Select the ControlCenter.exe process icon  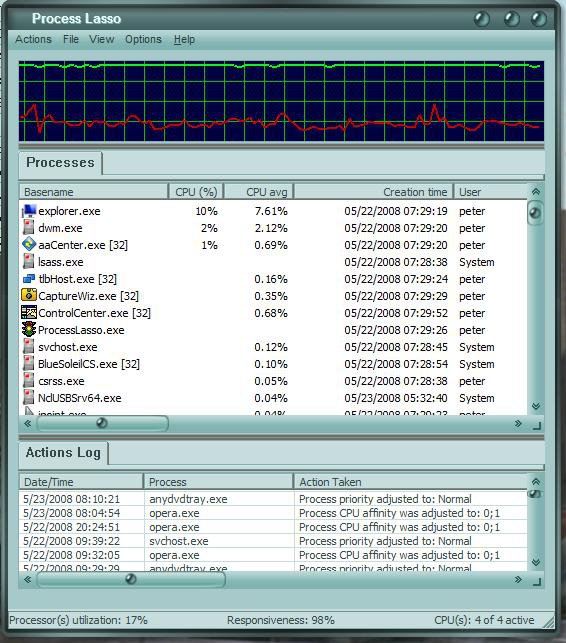tap(29, 312)
